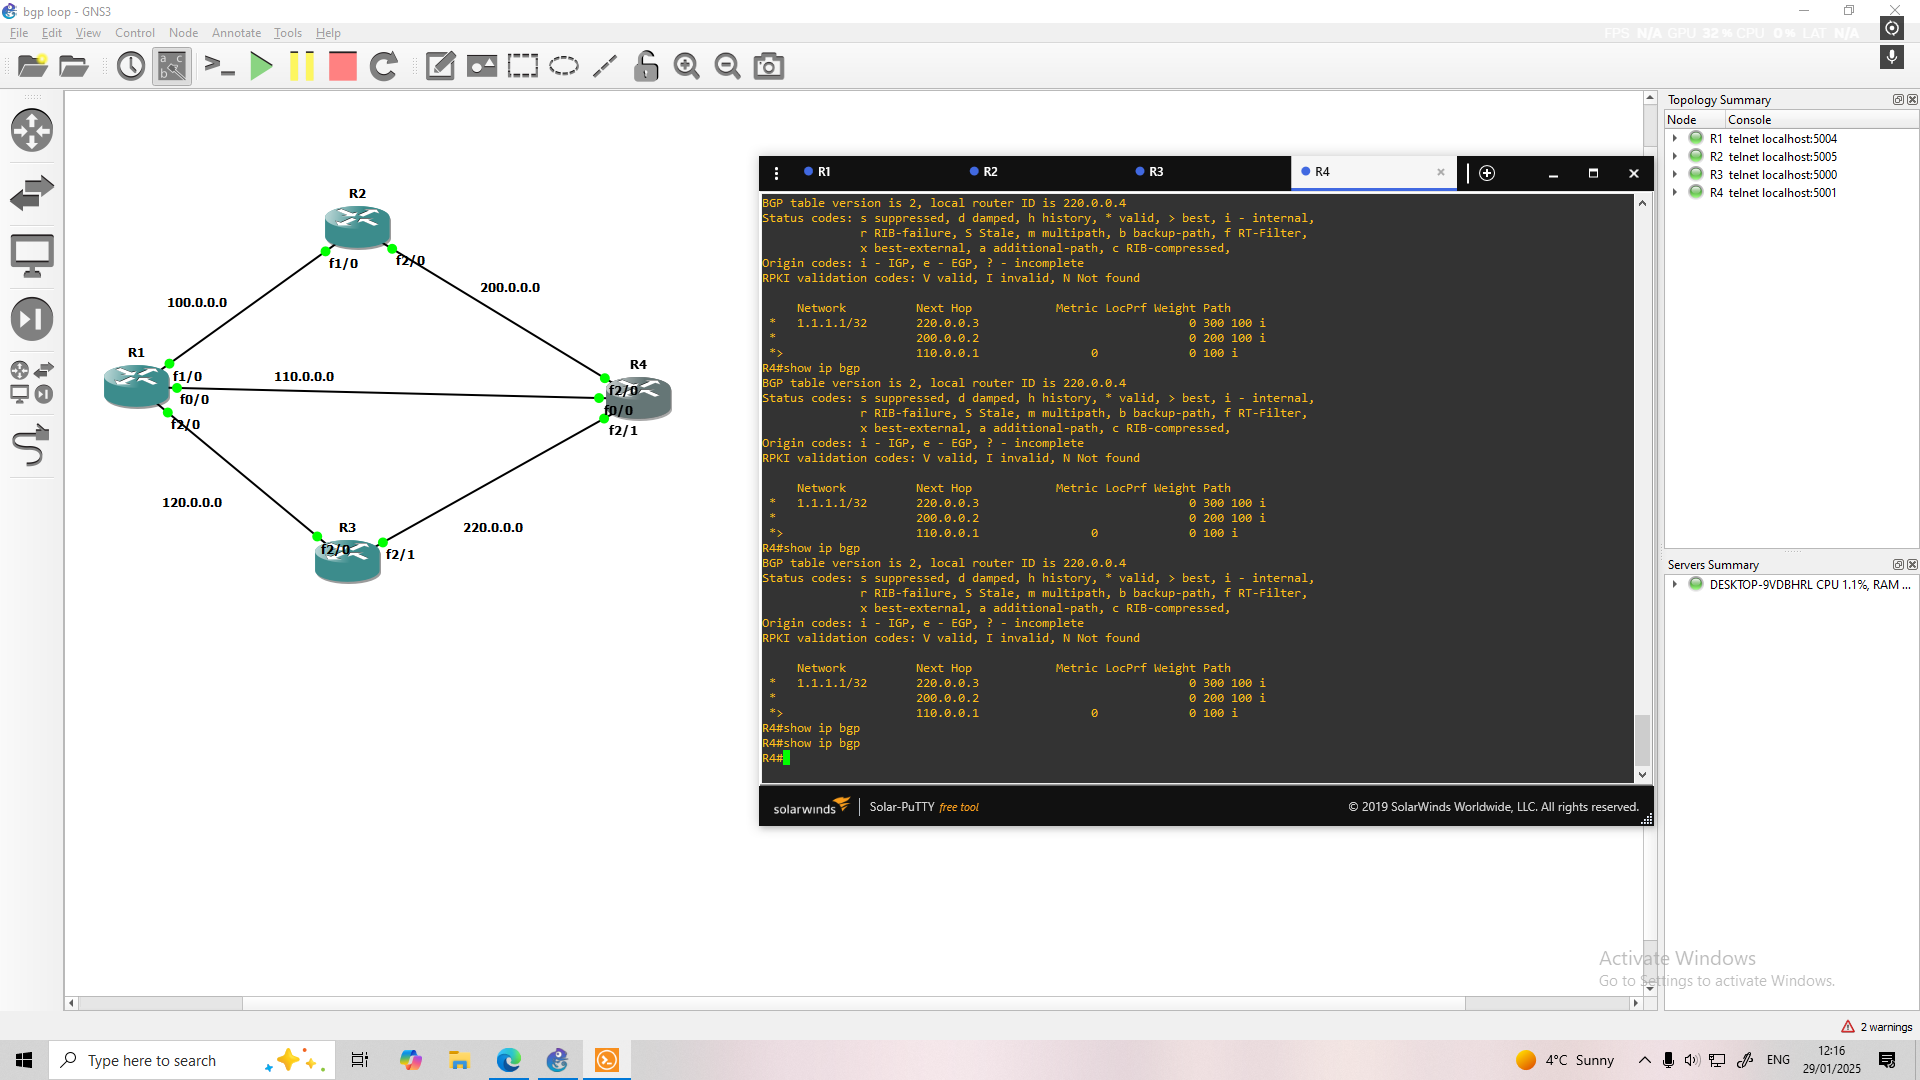Image resolution: width=1920 pixels, height=1080 pixels.
Task: Take a screenshot using the camera icon
Action: pyautogui.click(x=768, y=66)
